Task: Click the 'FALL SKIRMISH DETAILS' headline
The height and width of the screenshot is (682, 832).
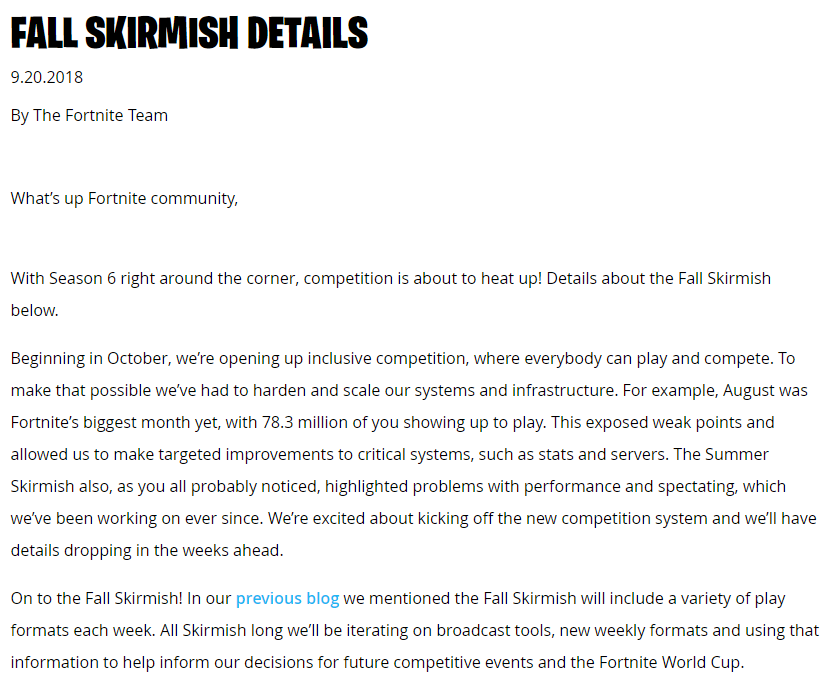Action: point(189,33)
